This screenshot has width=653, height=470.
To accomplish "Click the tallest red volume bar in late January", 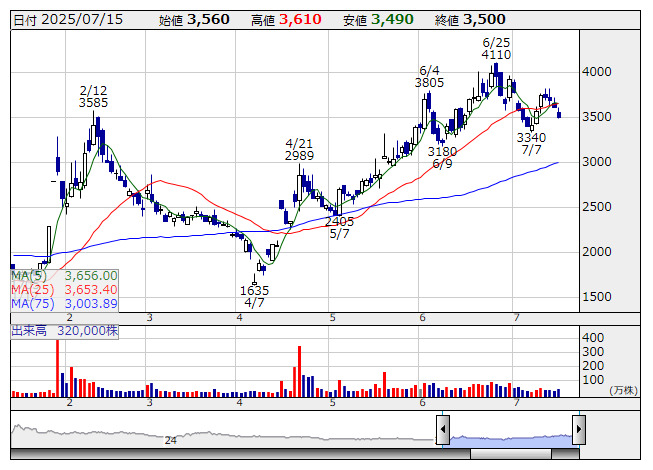I will point(57,368).
